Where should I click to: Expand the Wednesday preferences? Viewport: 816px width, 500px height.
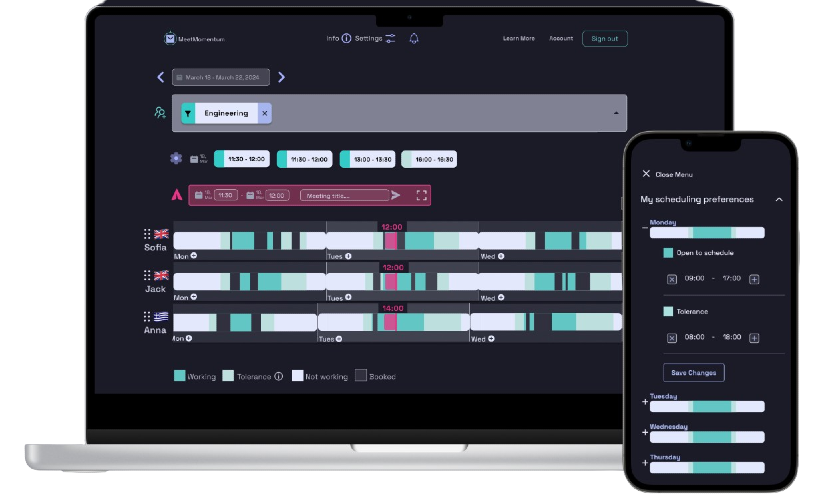(x=645, y=432)
